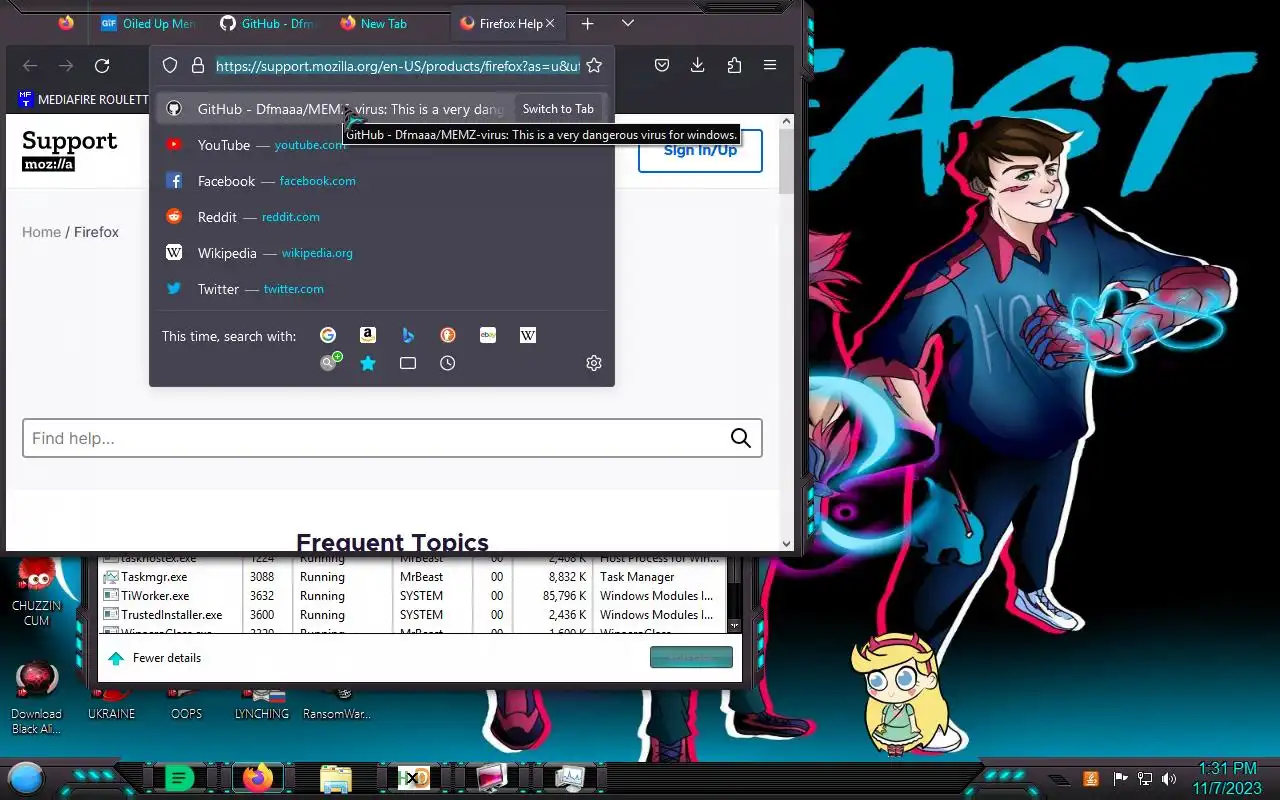This screenshot has height=800, width=1280.
Task: Switch to the Oiled Up Meme tab
Action: [x=148, y=23]
